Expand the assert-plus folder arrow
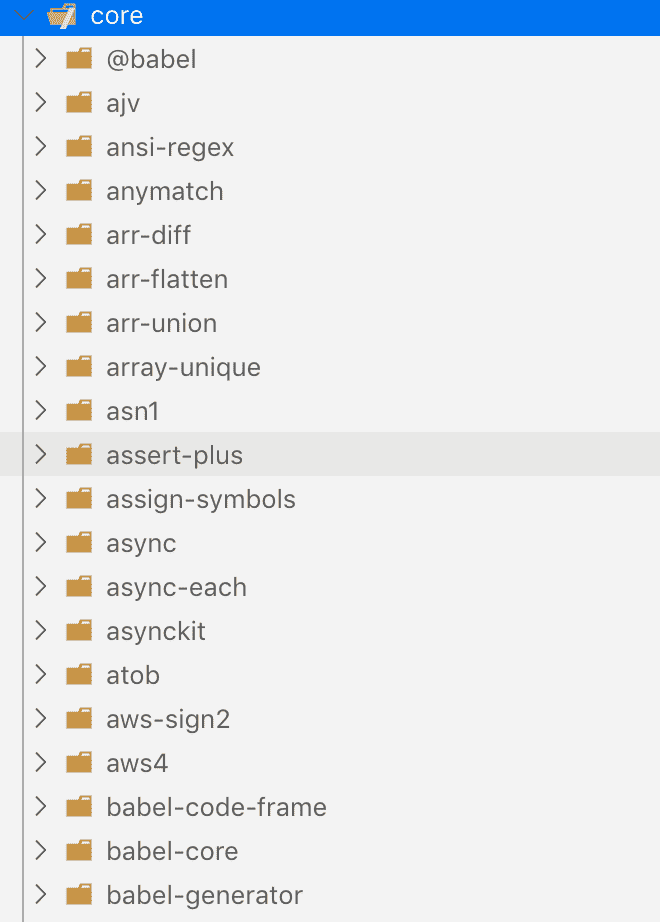This screenshot has width=660, height=922. click(41, 456)
